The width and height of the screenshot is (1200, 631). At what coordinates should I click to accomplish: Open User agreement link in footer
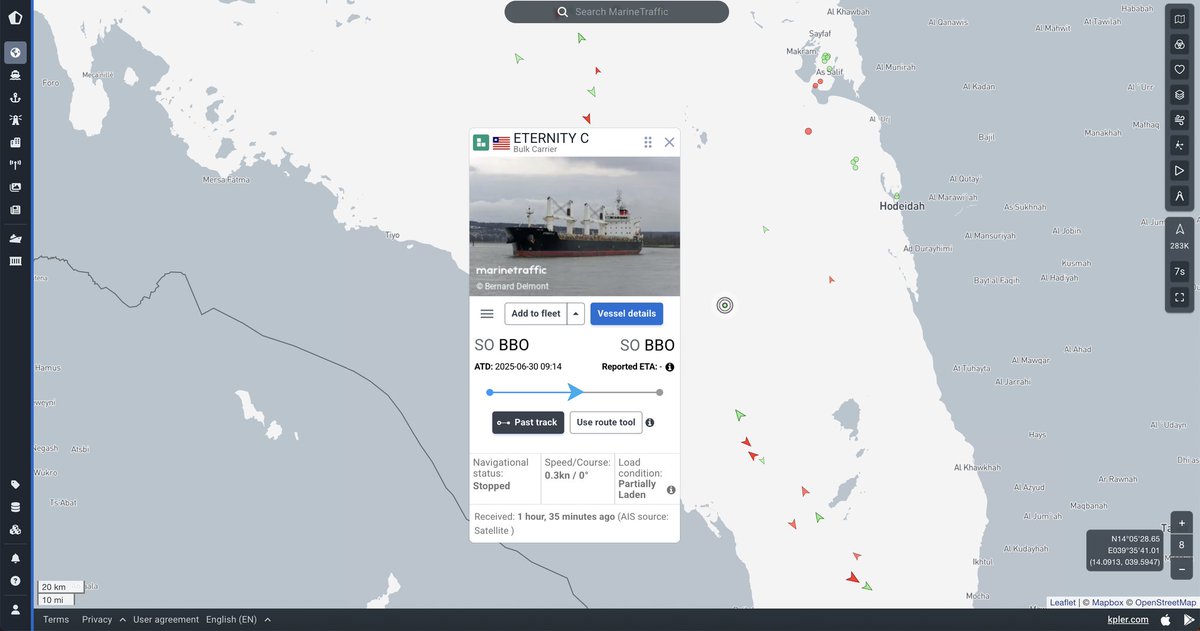point(165,619)
